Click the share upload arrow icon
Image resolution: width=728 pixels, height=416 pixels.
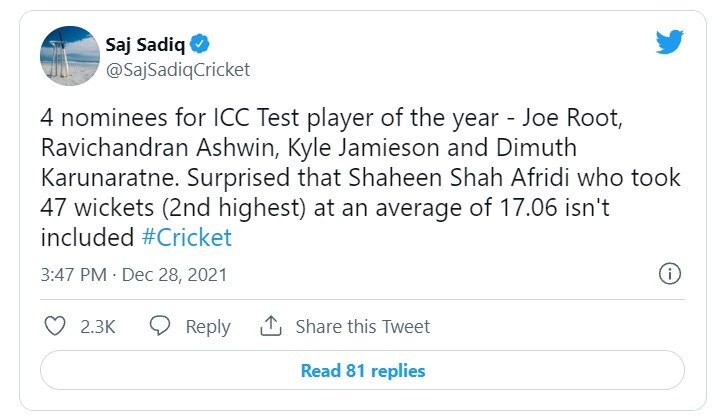[270, 326]
